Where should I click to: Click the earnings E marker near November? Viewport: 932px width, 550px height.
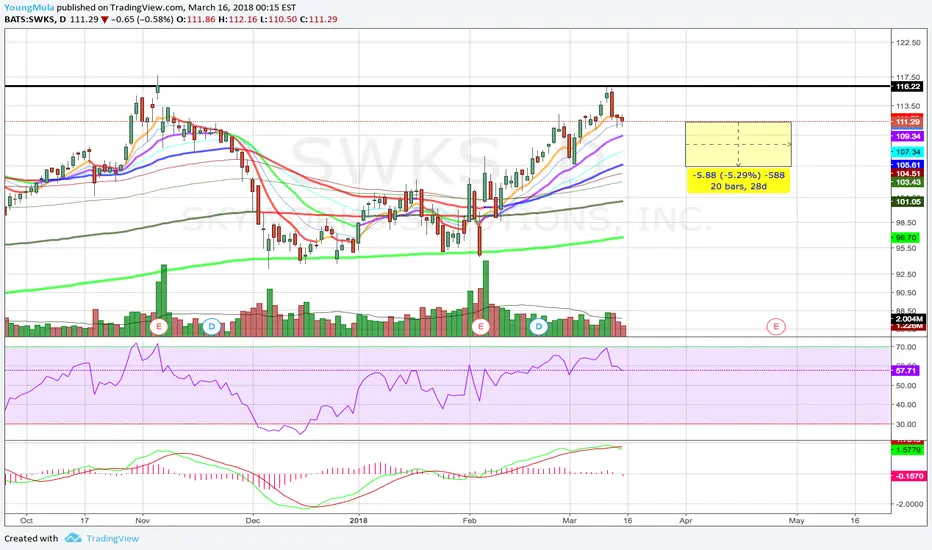click(159, 326)
